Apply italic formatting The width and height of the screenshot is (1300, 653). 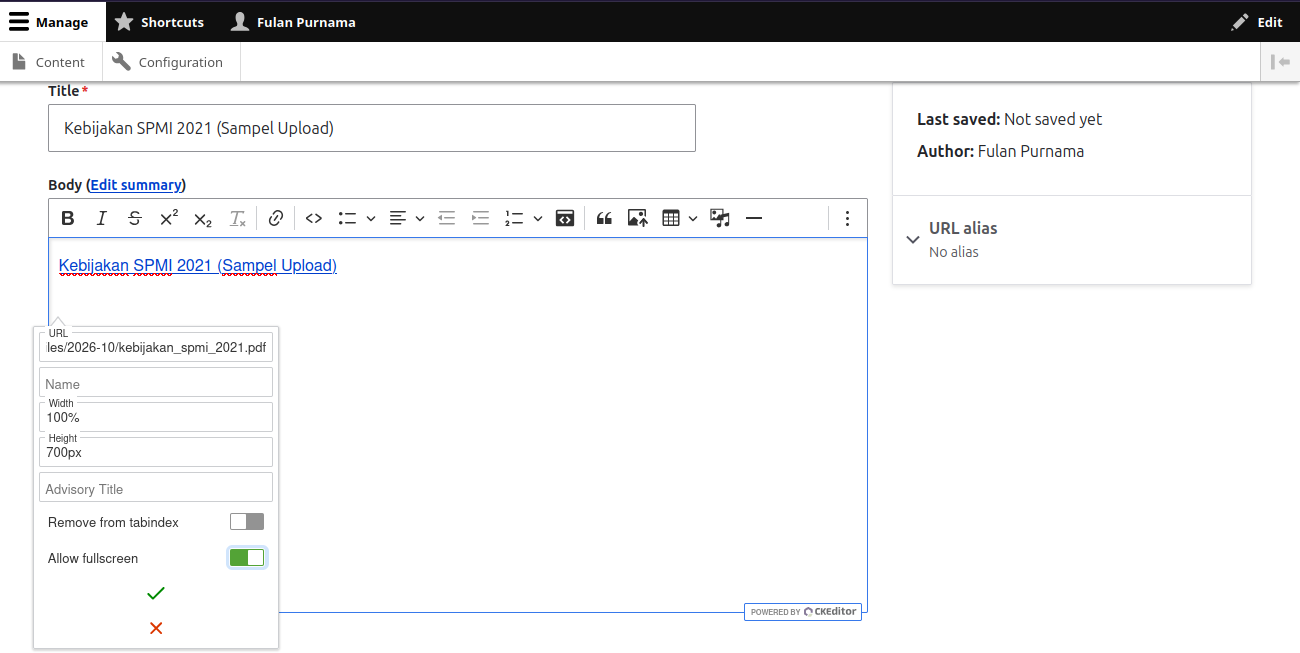point(101,218)
